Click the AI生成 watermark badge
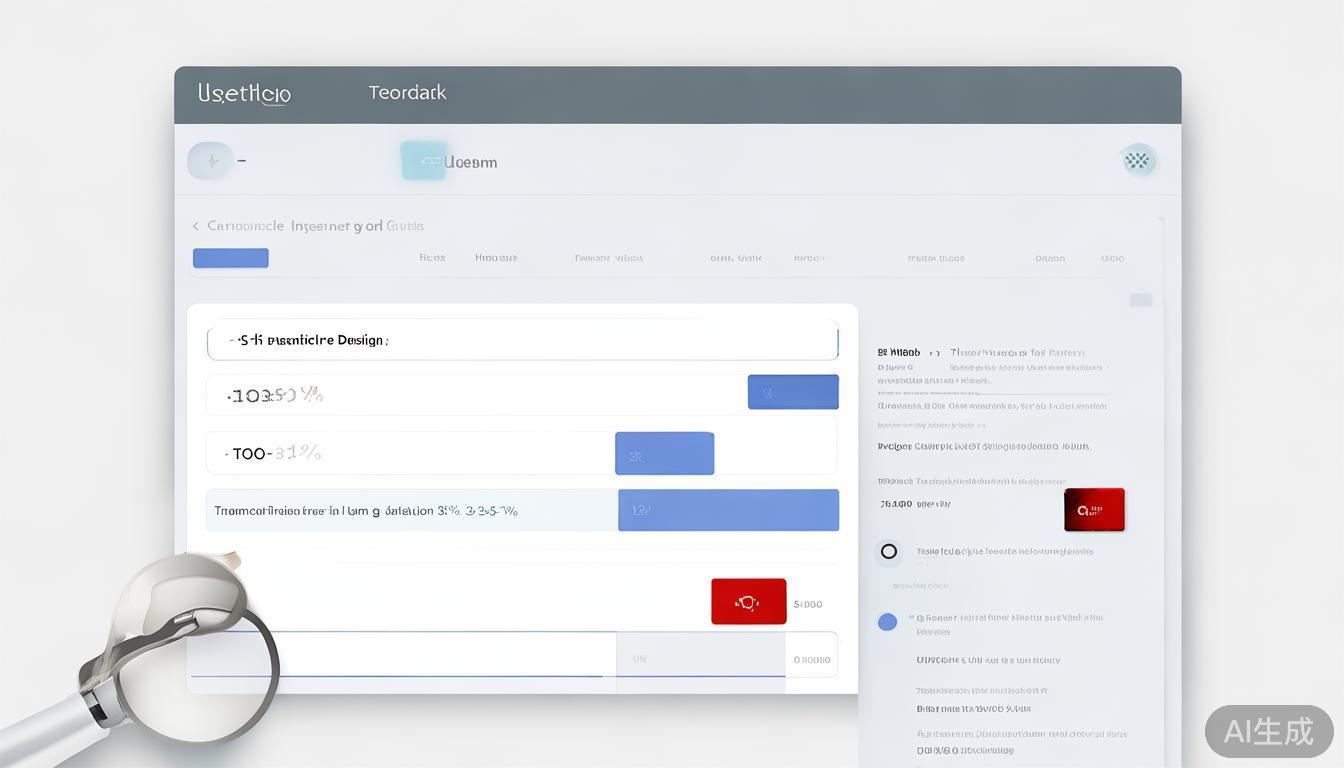The height and width of the screenshot is (768, 1344). click(1268, 731)
